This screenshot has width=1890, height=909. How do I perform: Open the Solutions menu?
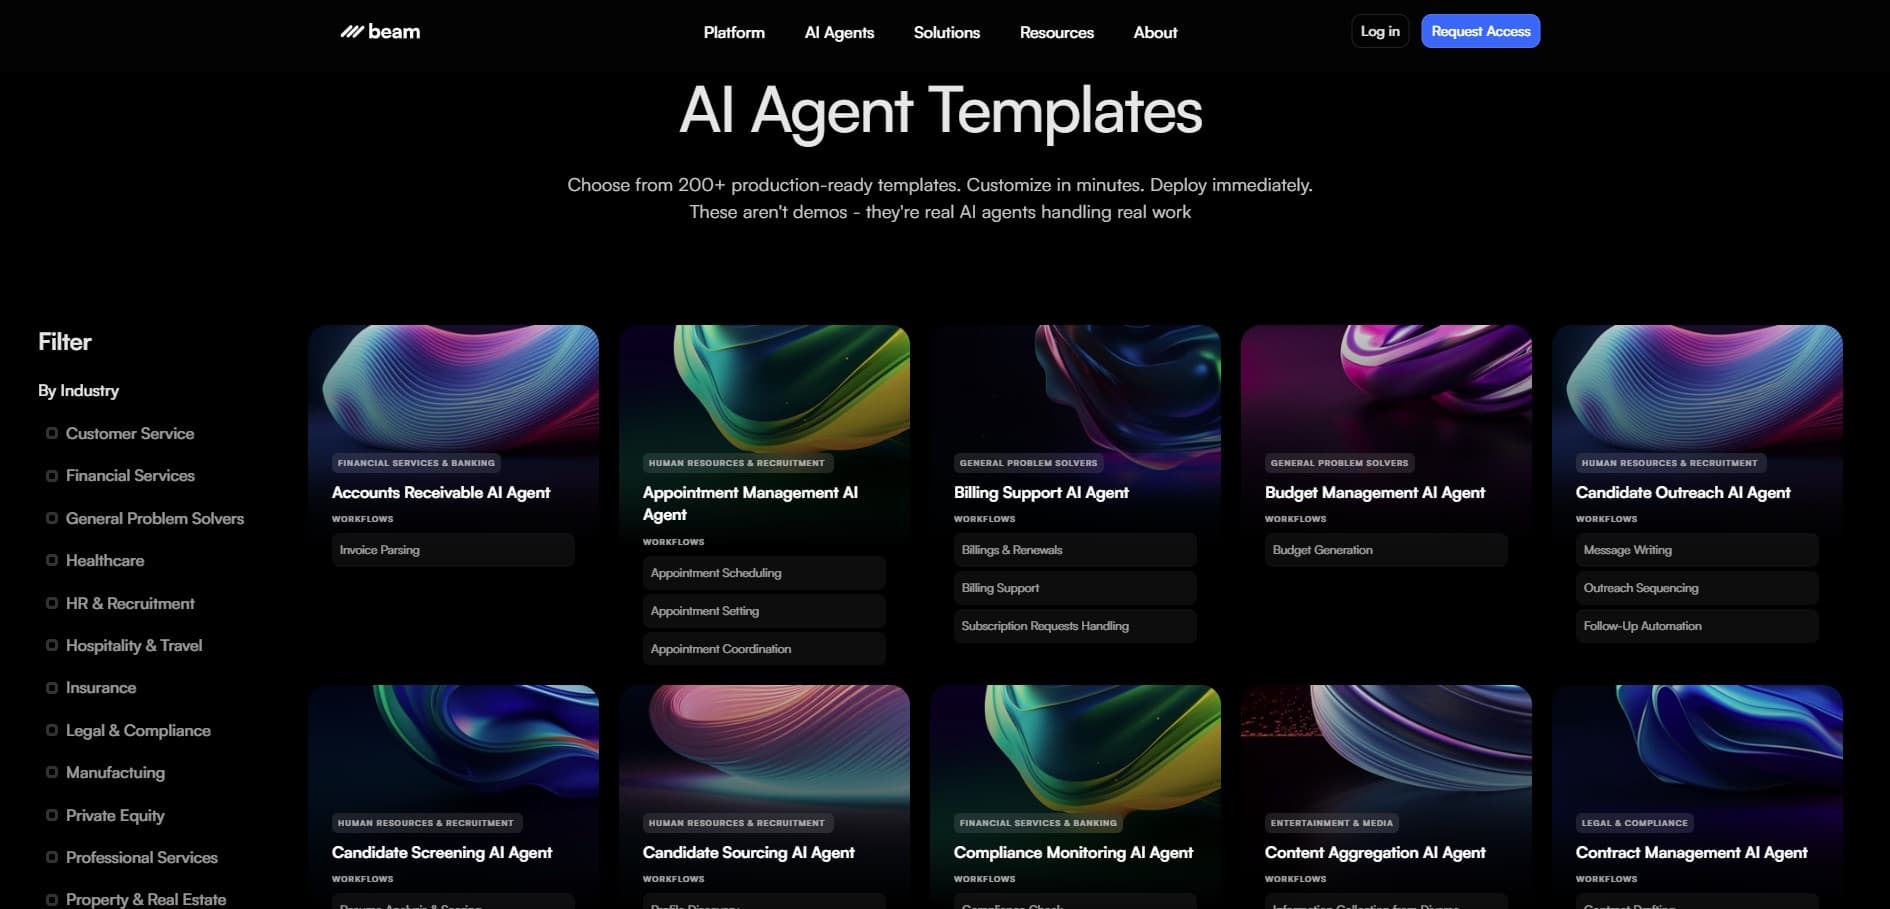946,32
